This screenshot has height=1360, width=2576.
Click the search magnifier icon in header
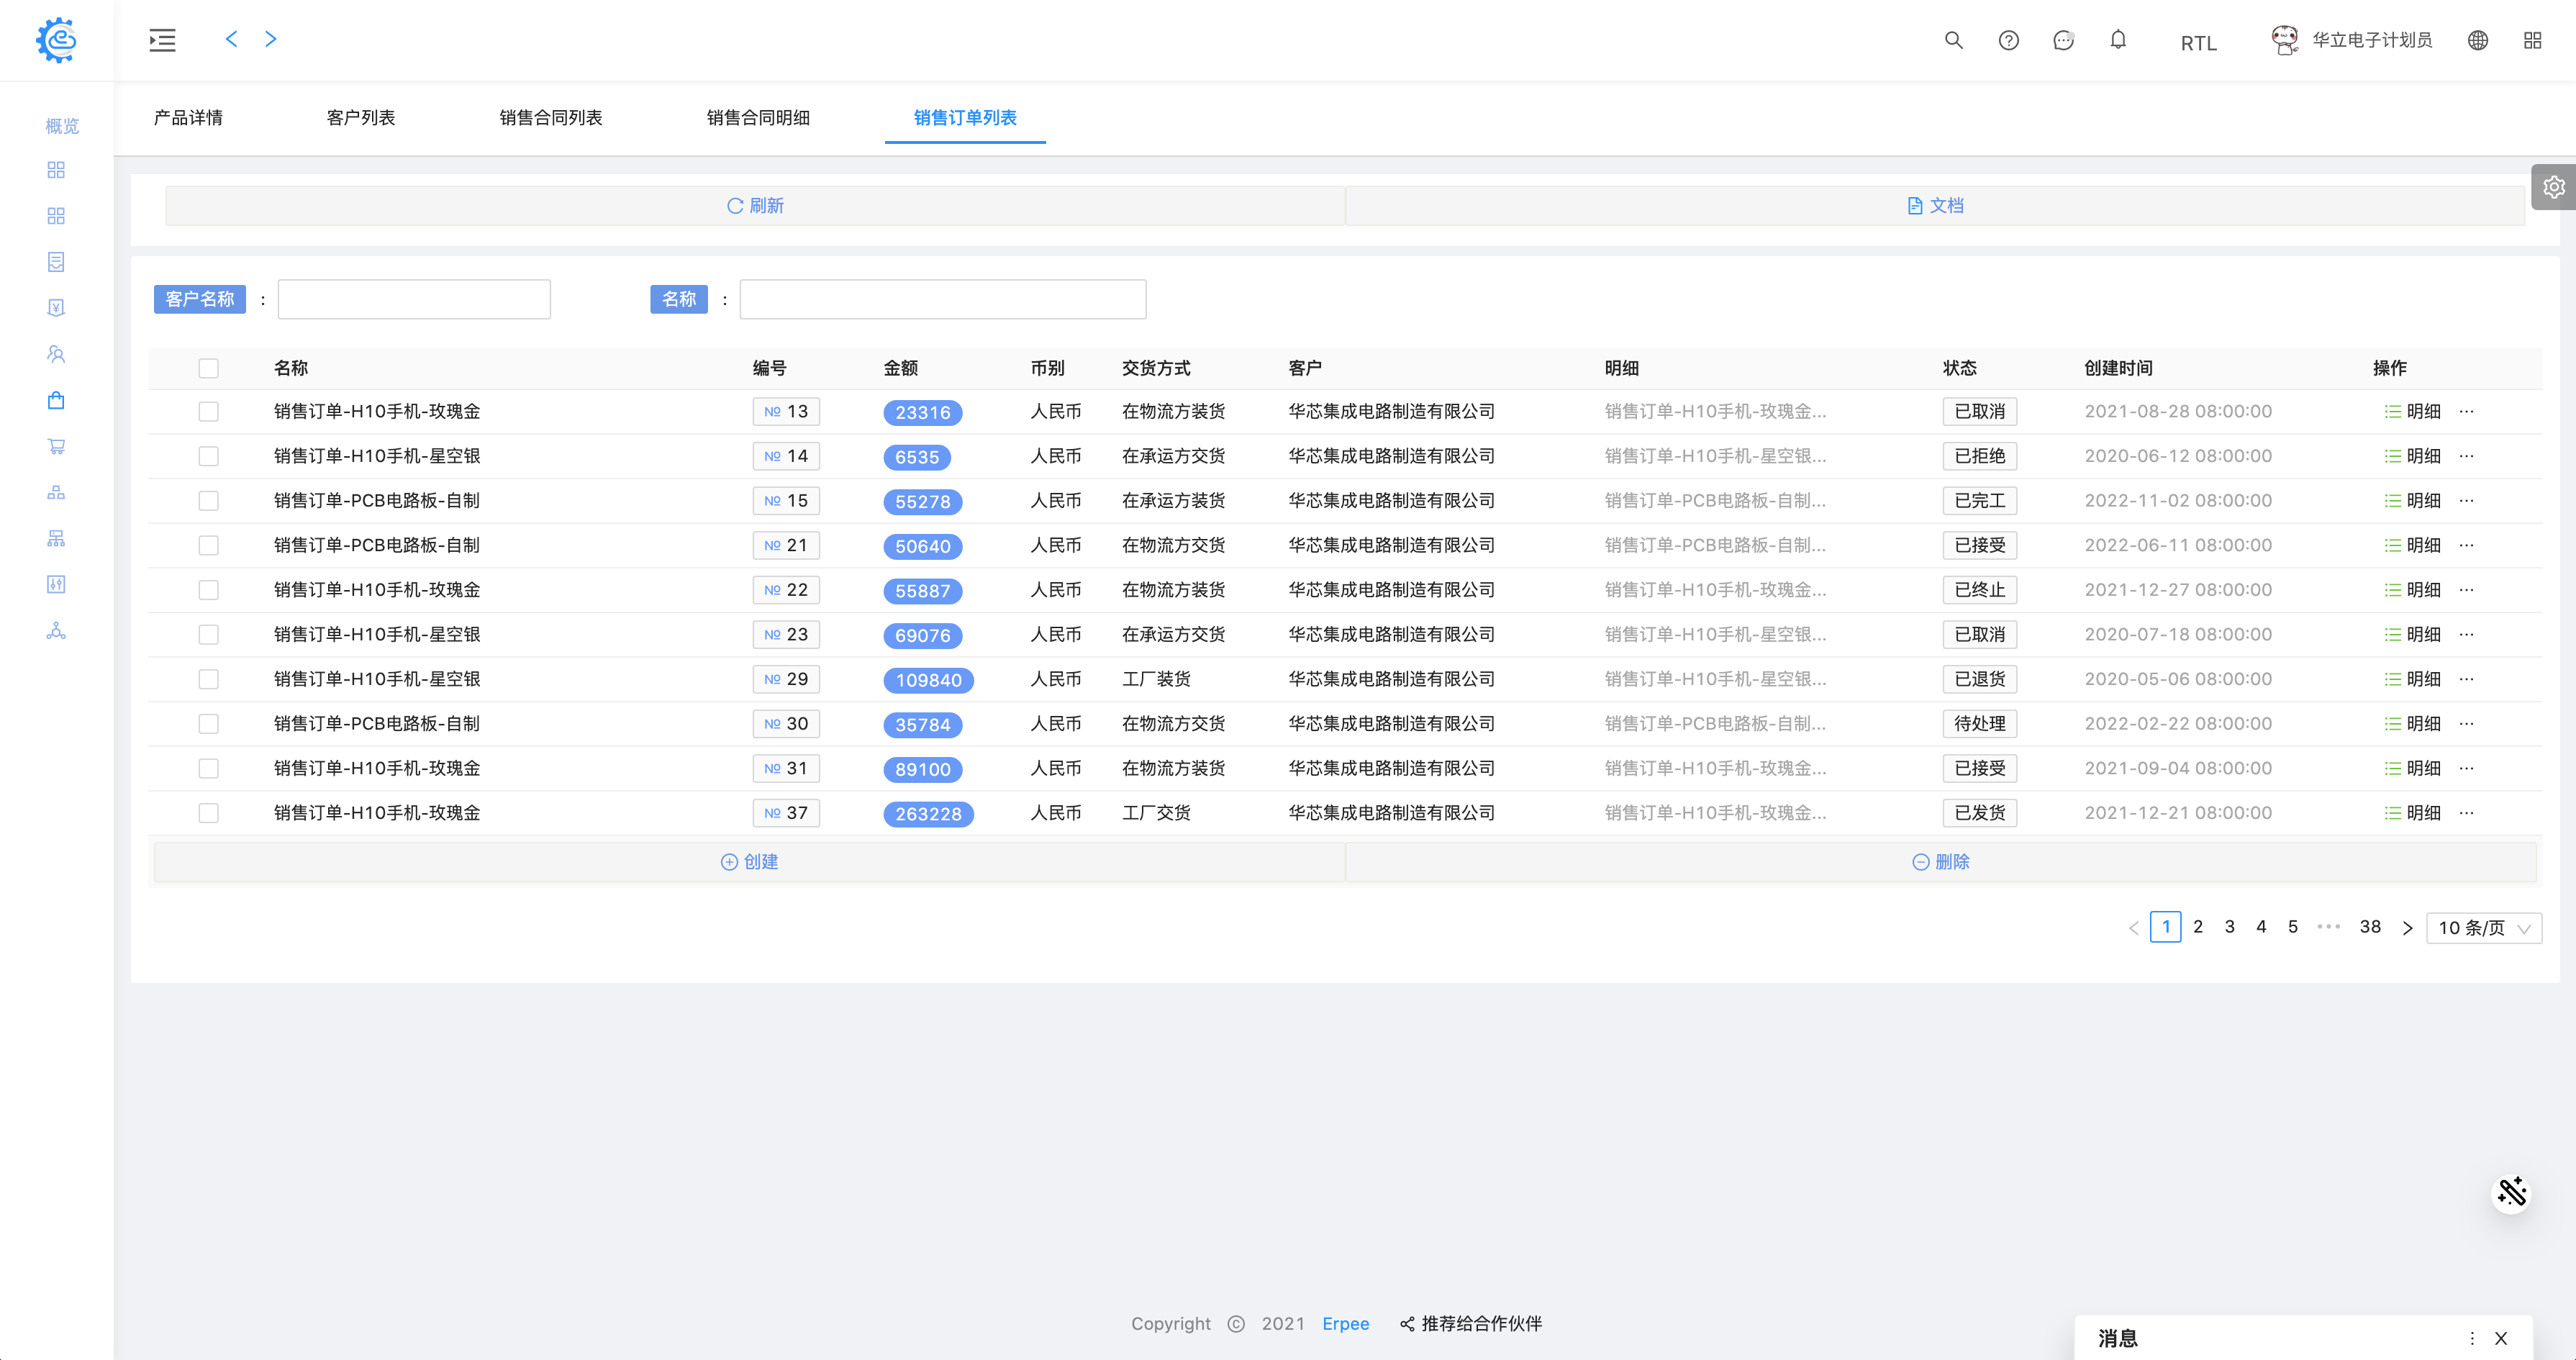pos(1953,40)
